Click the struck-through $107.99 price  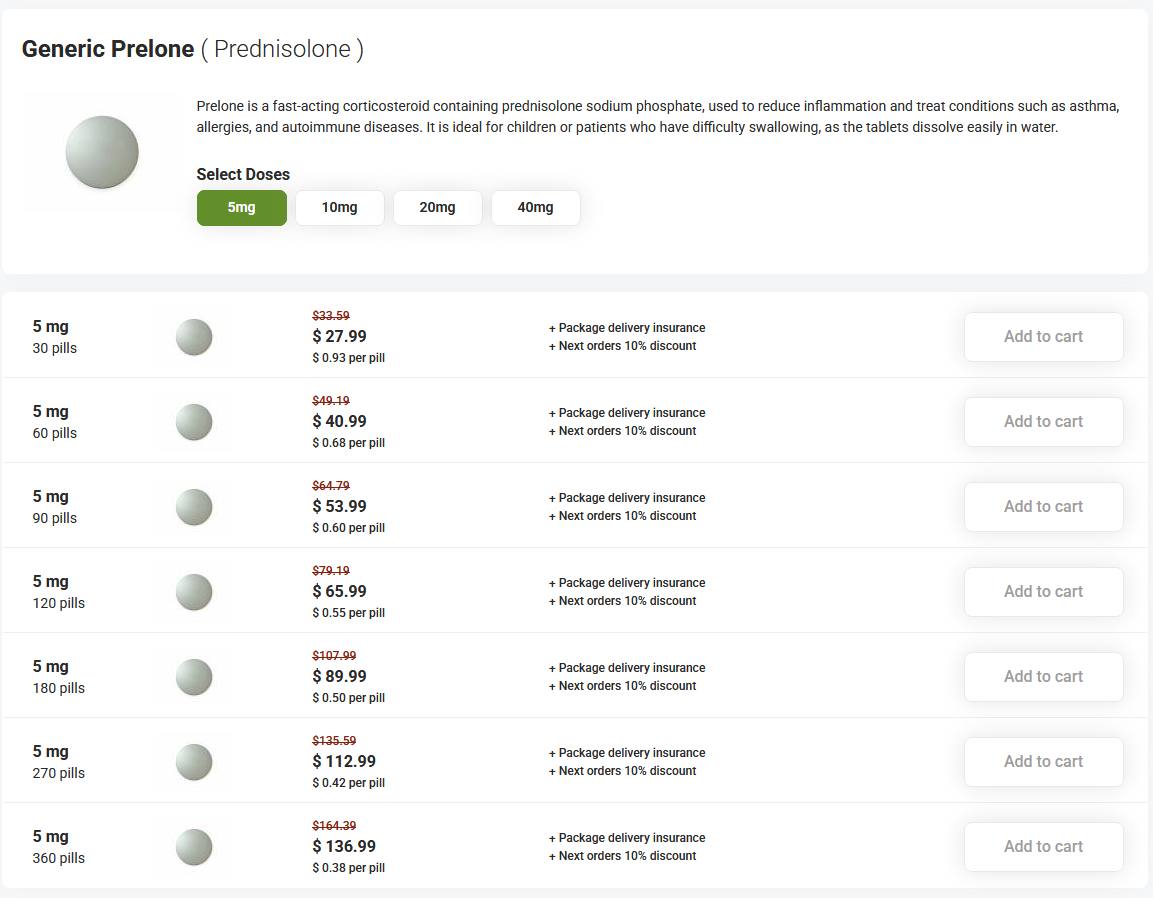(x=334, y=655)
